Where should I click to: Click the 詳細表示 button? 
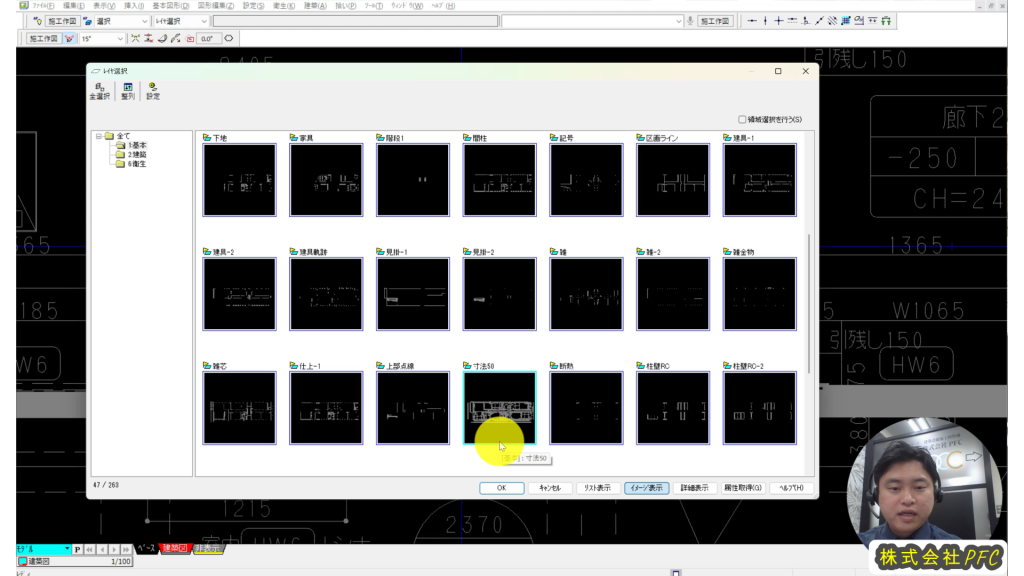tap(694, 488)
